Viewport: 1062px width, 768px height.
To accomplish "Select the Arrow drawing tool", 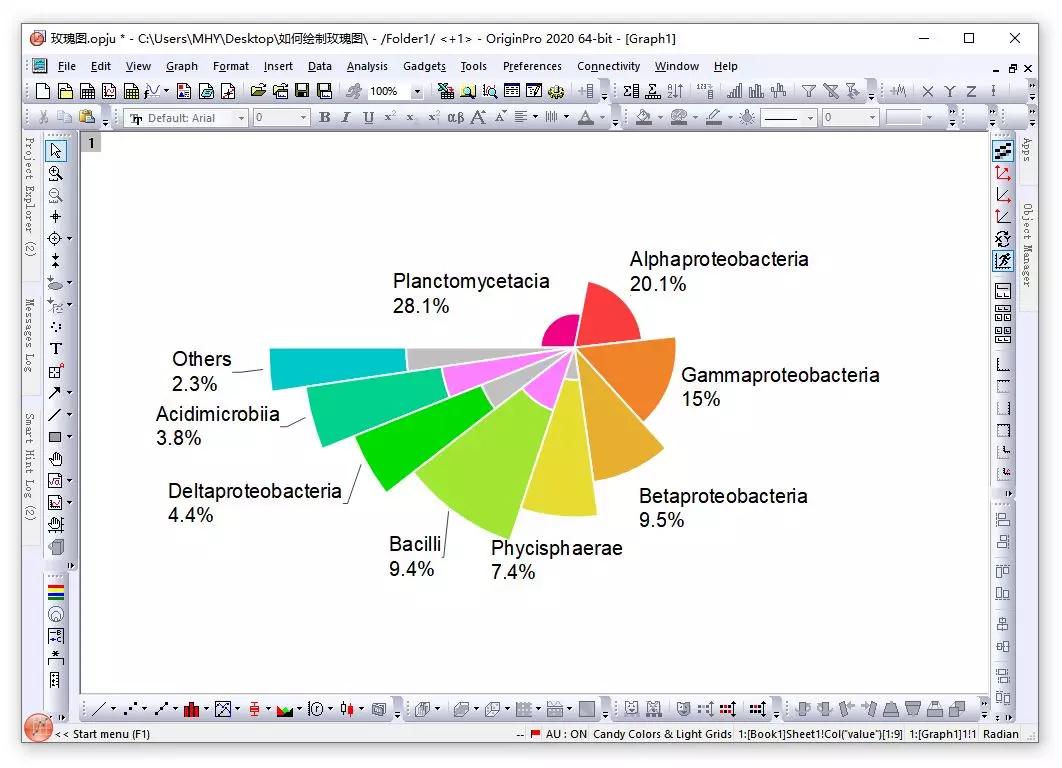I will (x=55, y=393).
